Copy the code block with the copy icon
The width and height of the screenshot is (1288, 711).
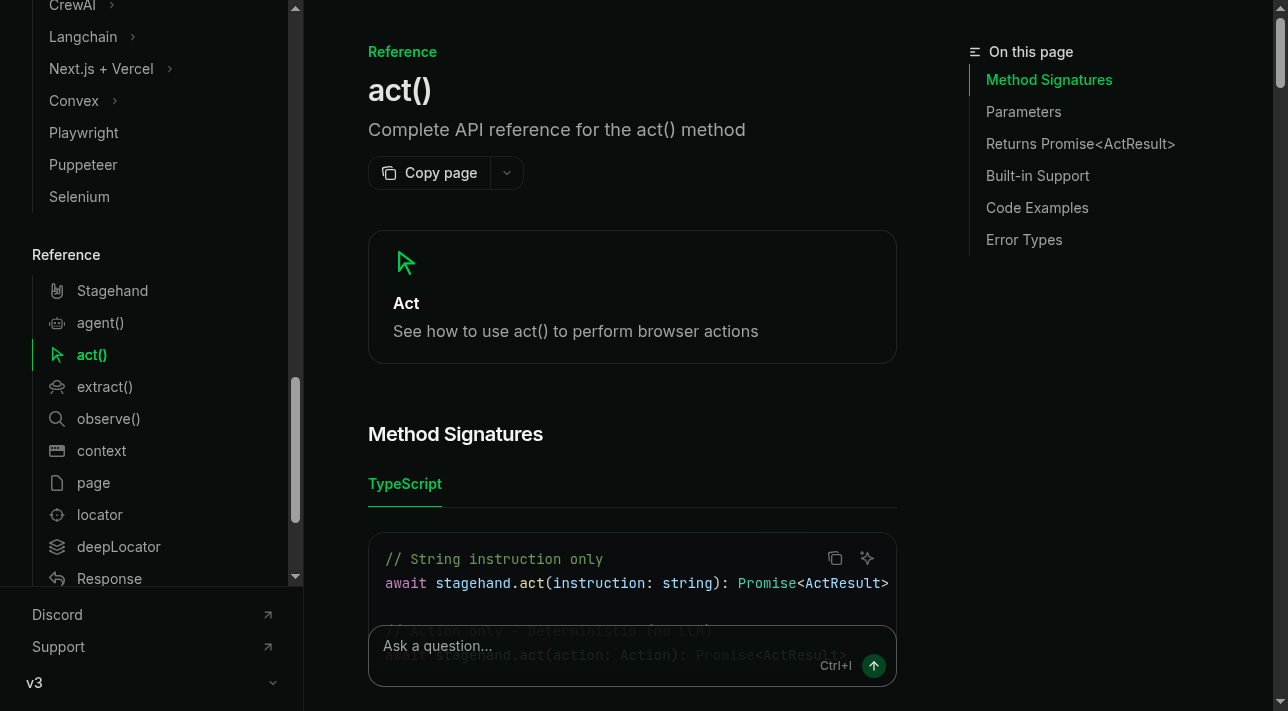835,558
